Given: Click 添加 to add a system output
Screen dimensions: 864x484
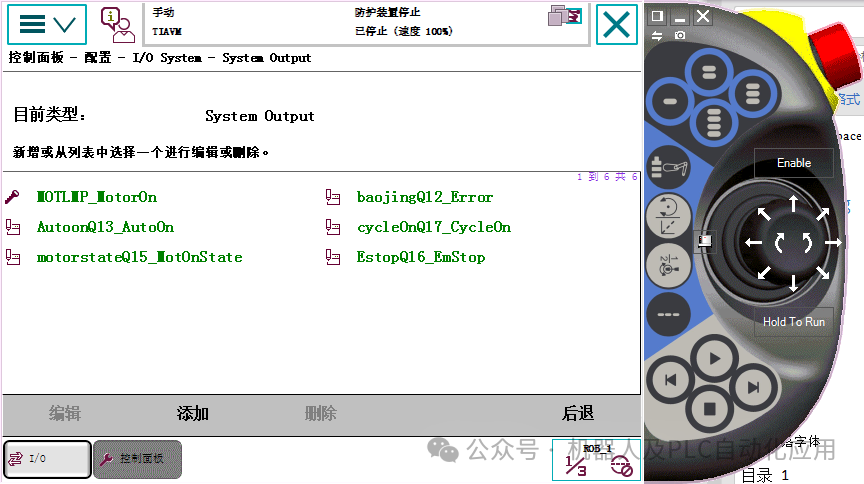Looking at the screenshot, I should point(192,413).
